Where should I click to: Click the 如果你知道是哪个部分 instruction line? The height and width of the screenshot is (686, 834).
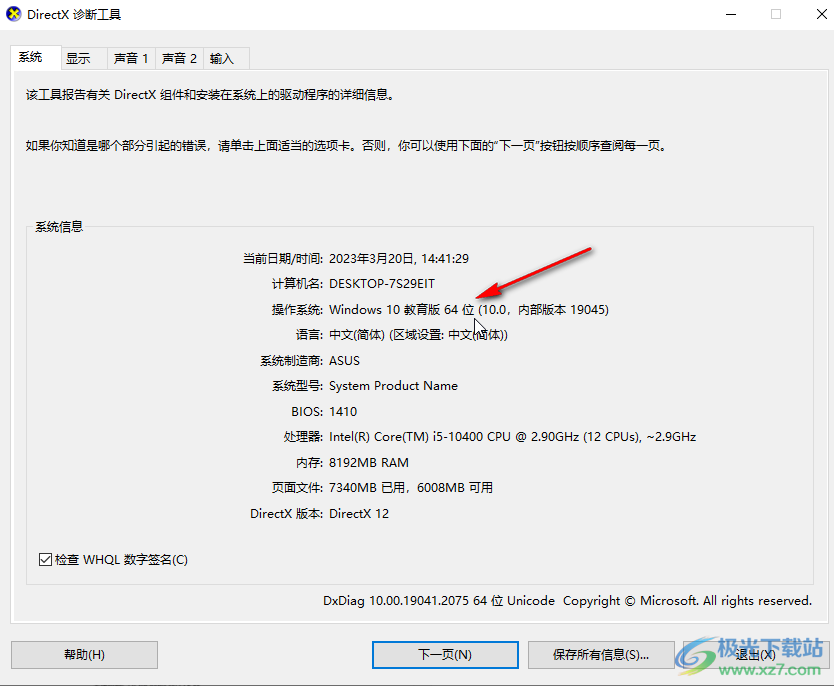click(x=347, y=146)
